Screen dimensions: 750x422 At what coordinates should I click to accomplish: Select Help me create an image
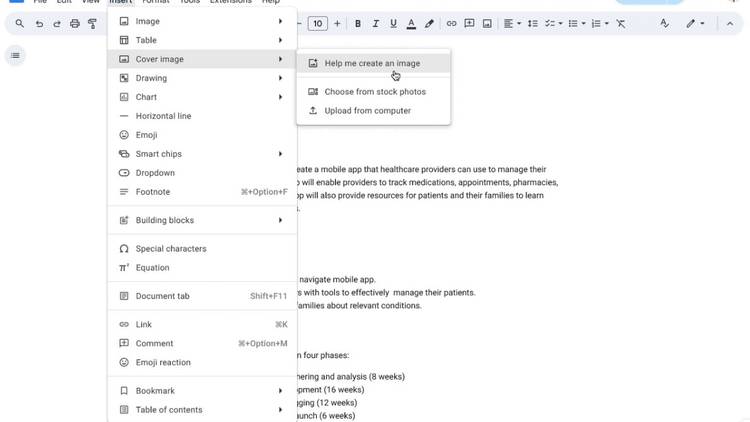[372, 63]
